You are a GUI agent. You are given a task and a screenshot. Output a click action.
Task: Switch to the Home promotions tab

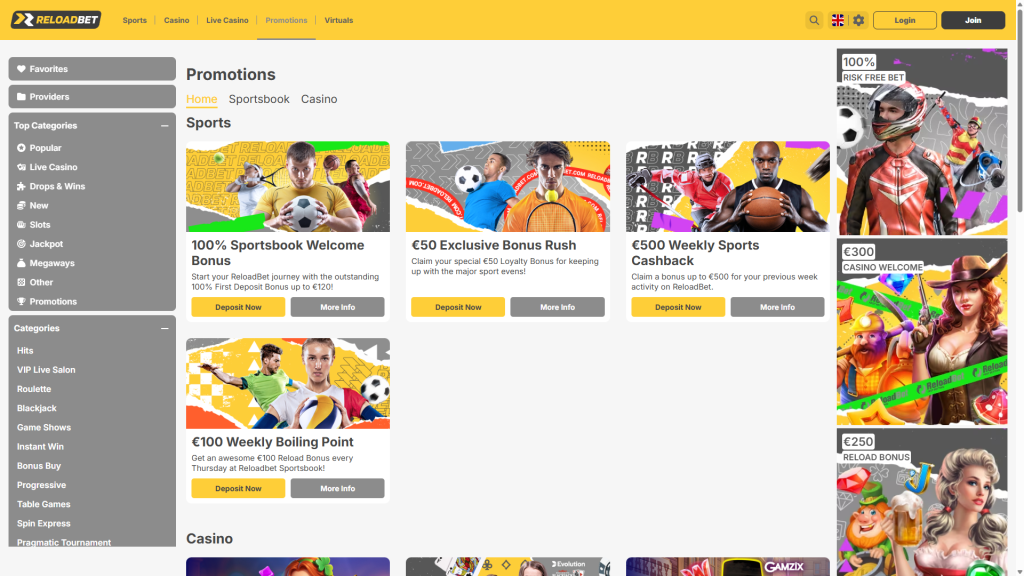click(x=202, y=99)
